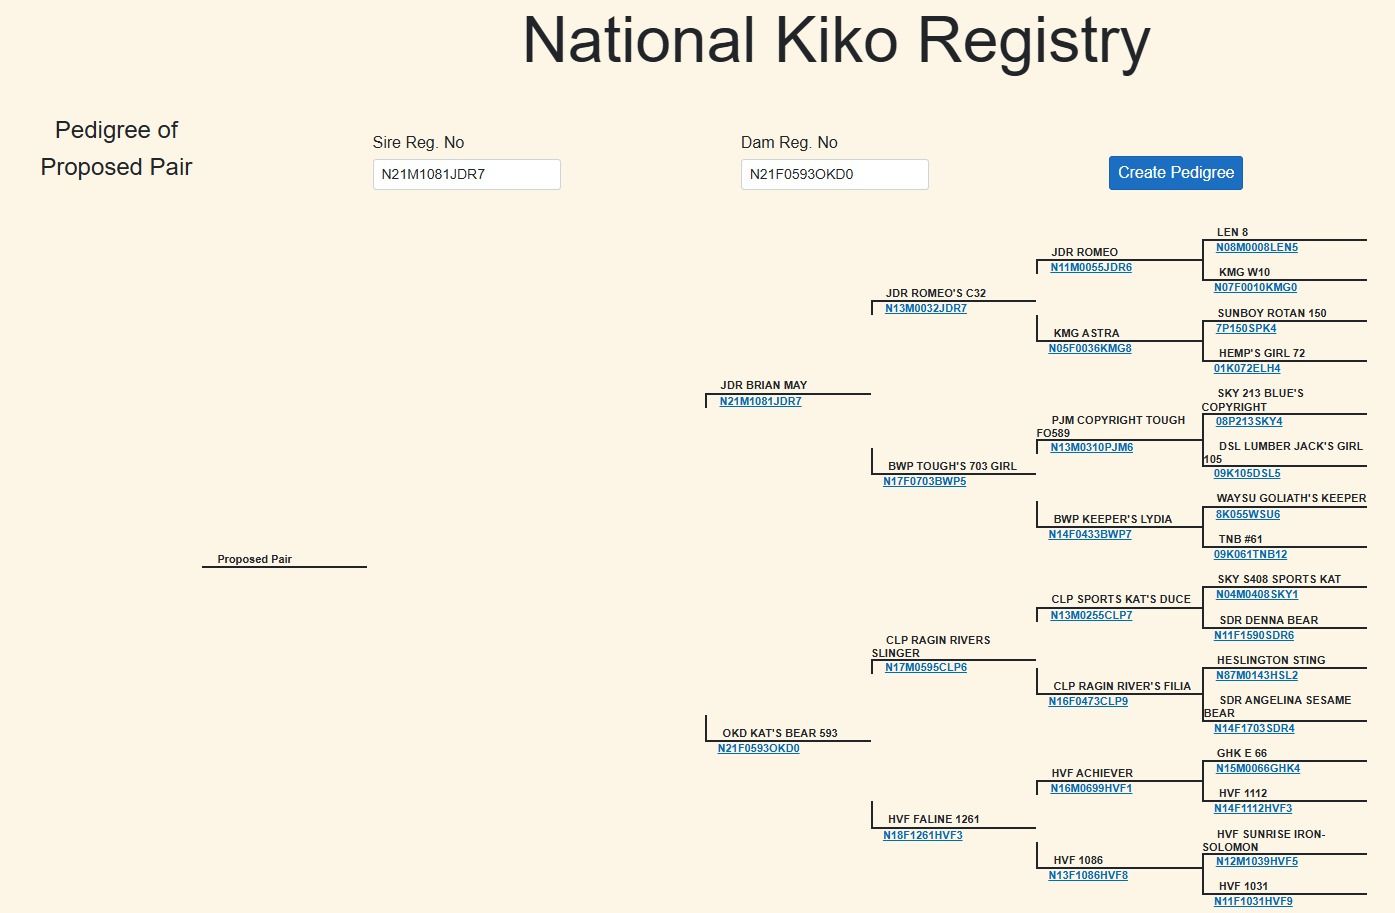Click the Create Pedigree button
This screenshot has height=913, width=1395.
pyautogui.click(x=1175, y=173)
